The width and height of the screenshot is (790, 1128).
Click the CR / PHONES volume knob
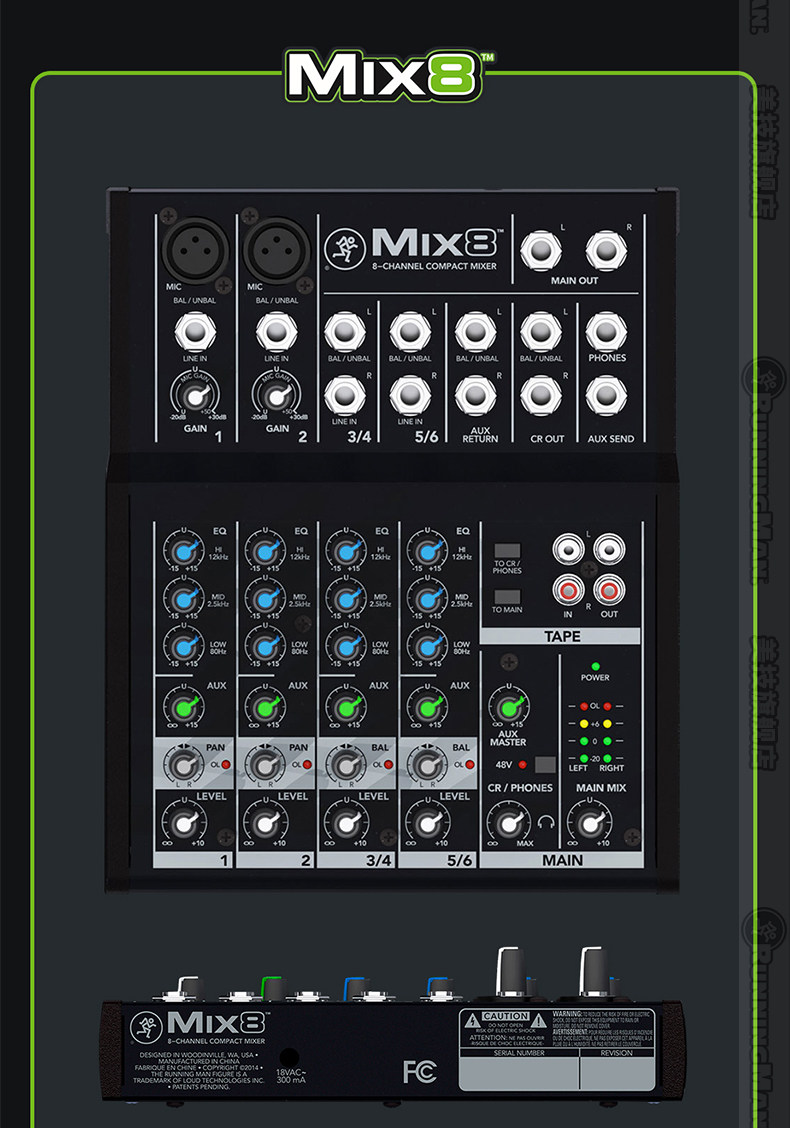click(x=509, y=822)
